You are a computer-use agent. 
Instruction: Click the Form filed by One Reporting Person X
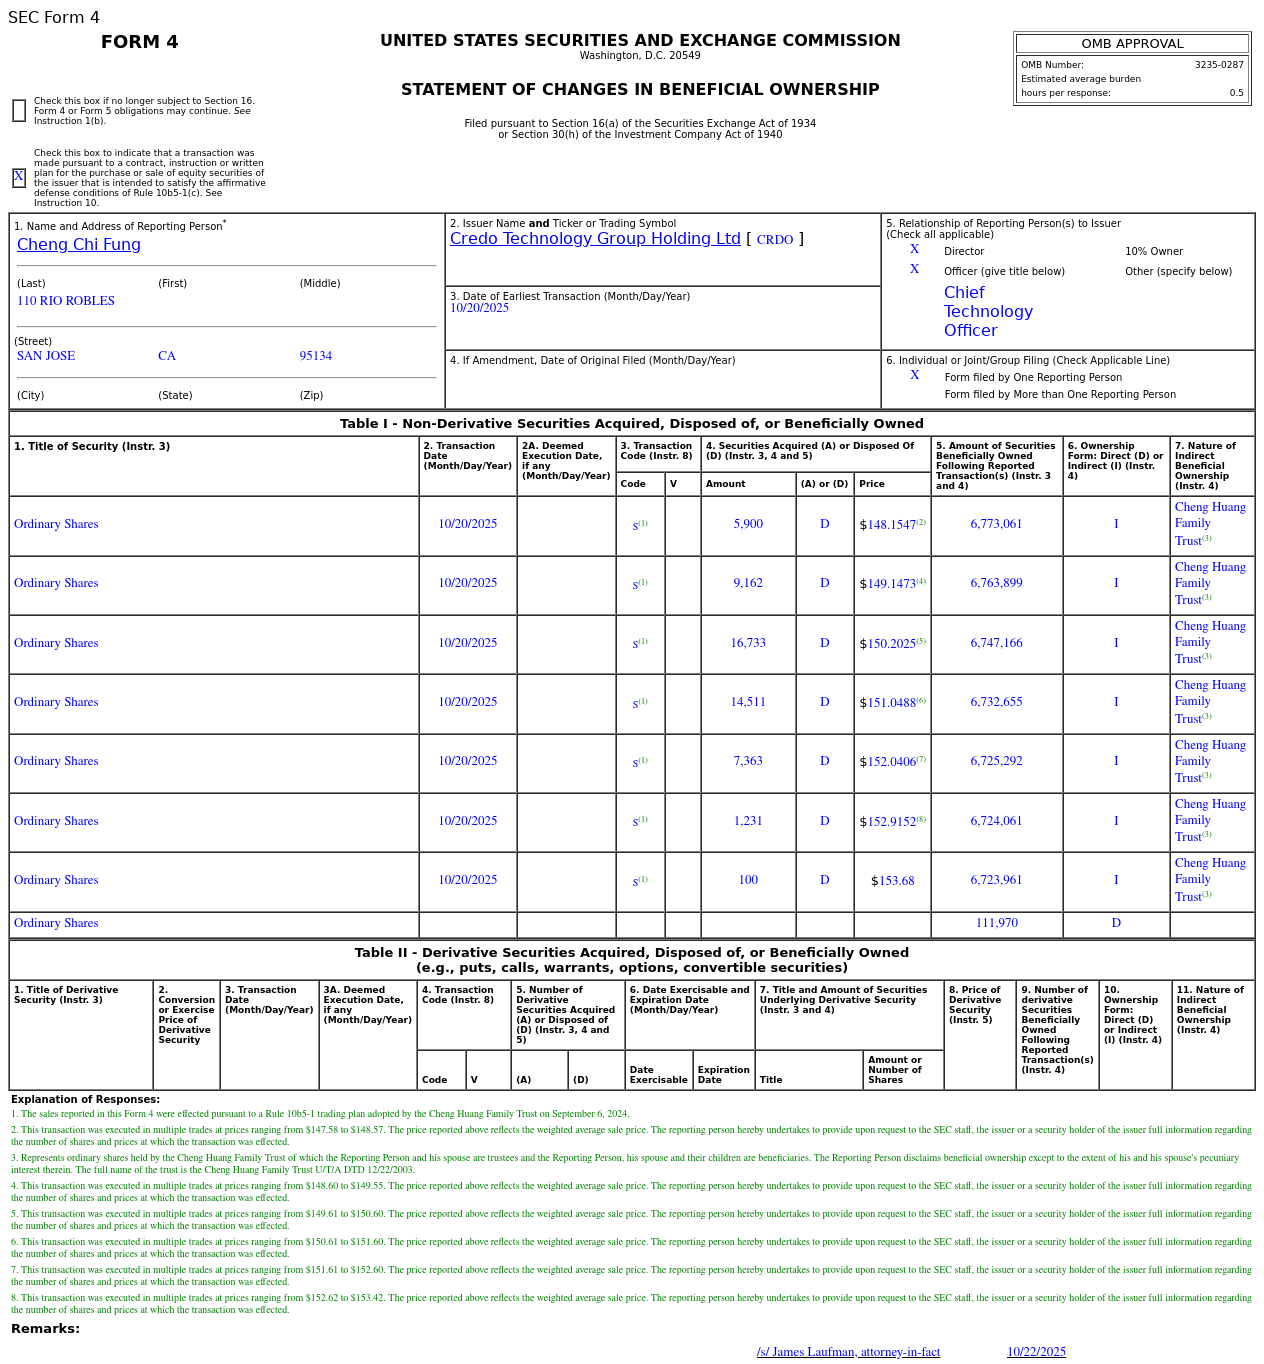point(914,376)
